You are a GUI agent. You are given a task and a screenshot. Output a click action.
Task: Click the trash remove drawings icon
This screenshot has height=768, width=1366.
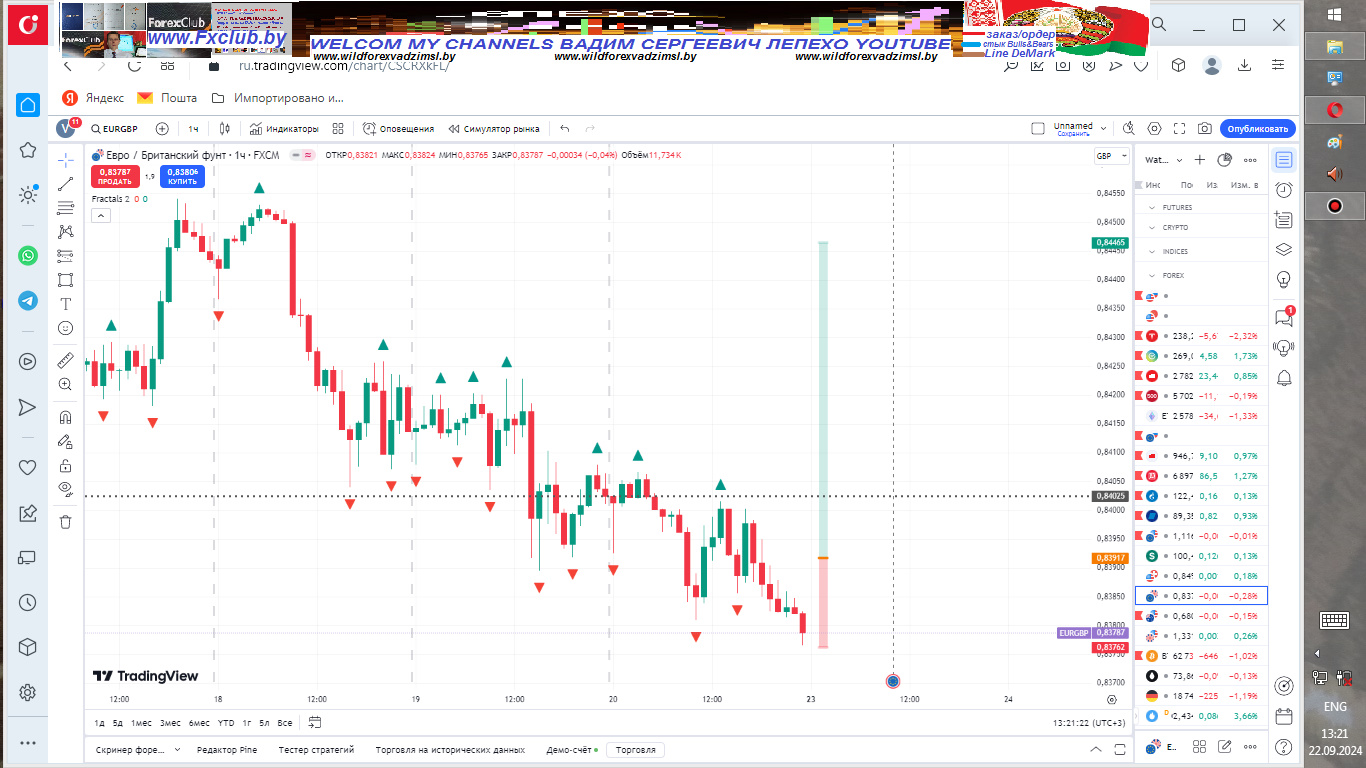coord(66,521)
